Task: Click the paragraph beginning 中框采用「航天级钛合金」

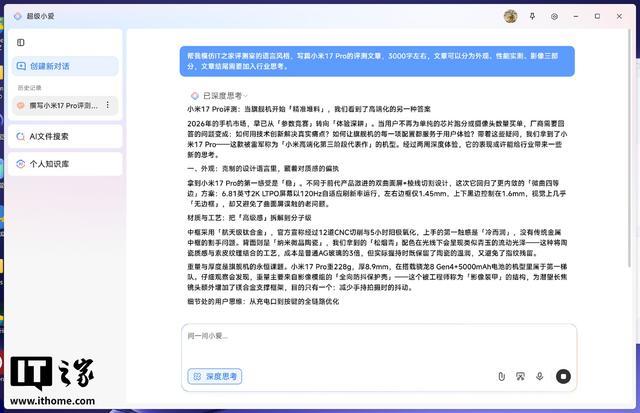Action: [x=377, y=242]
